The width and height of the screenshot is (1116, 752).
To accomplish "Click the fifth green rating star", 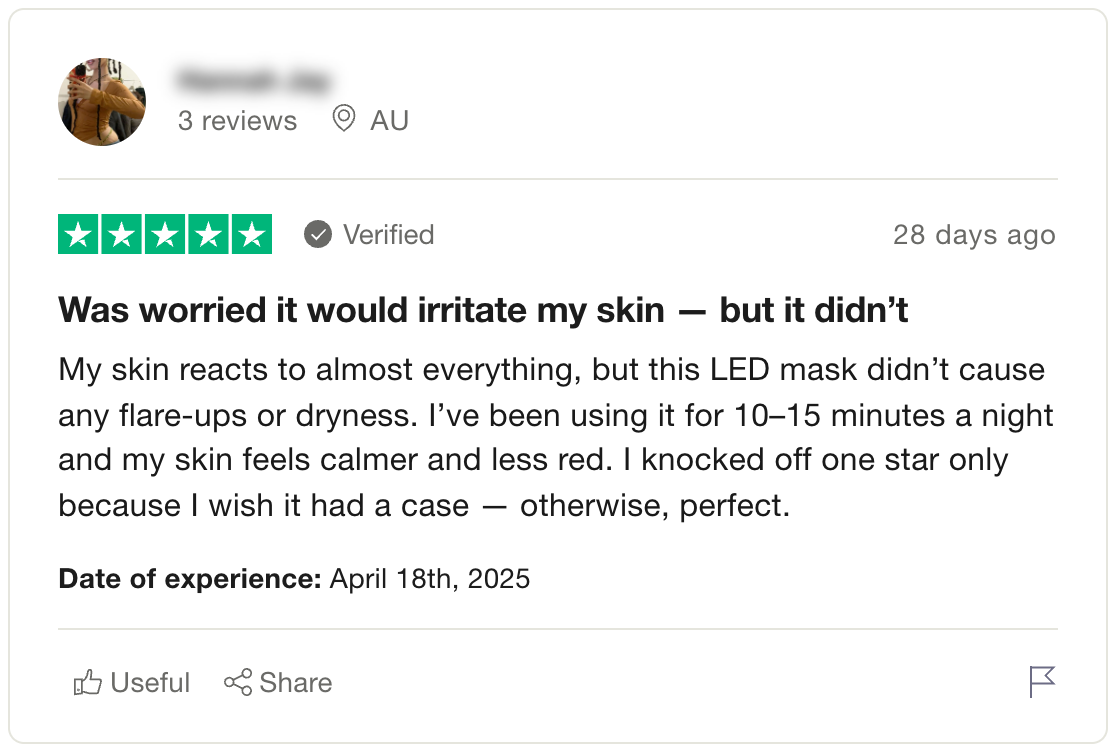I will (252, 234).
